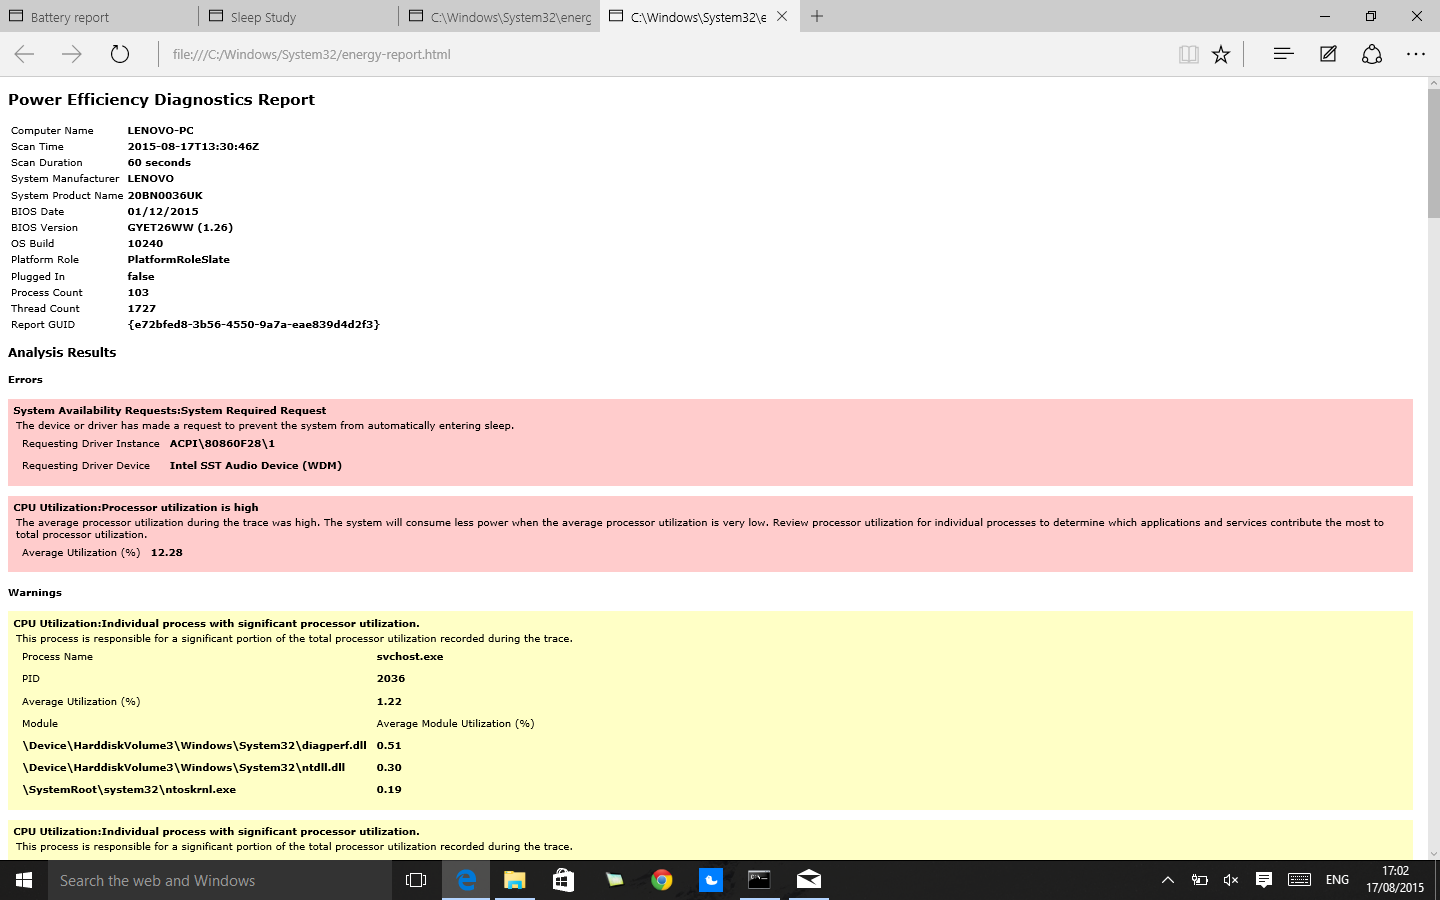Click ntoskrnl.exe module path
This screenshot has height=900, width=1440.
tap(129, 789)
